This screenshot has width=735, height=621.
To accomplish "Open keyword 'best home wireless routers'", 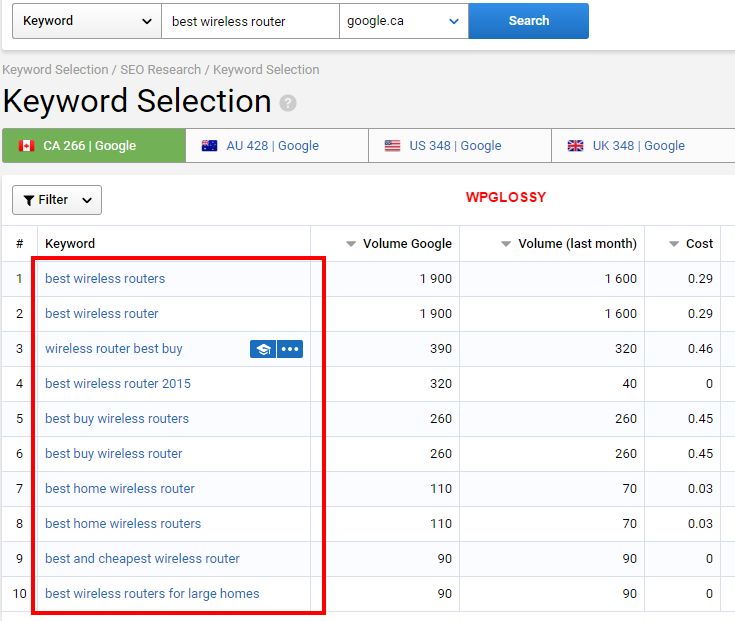I will pyautogui.click(x=123, y=524).
